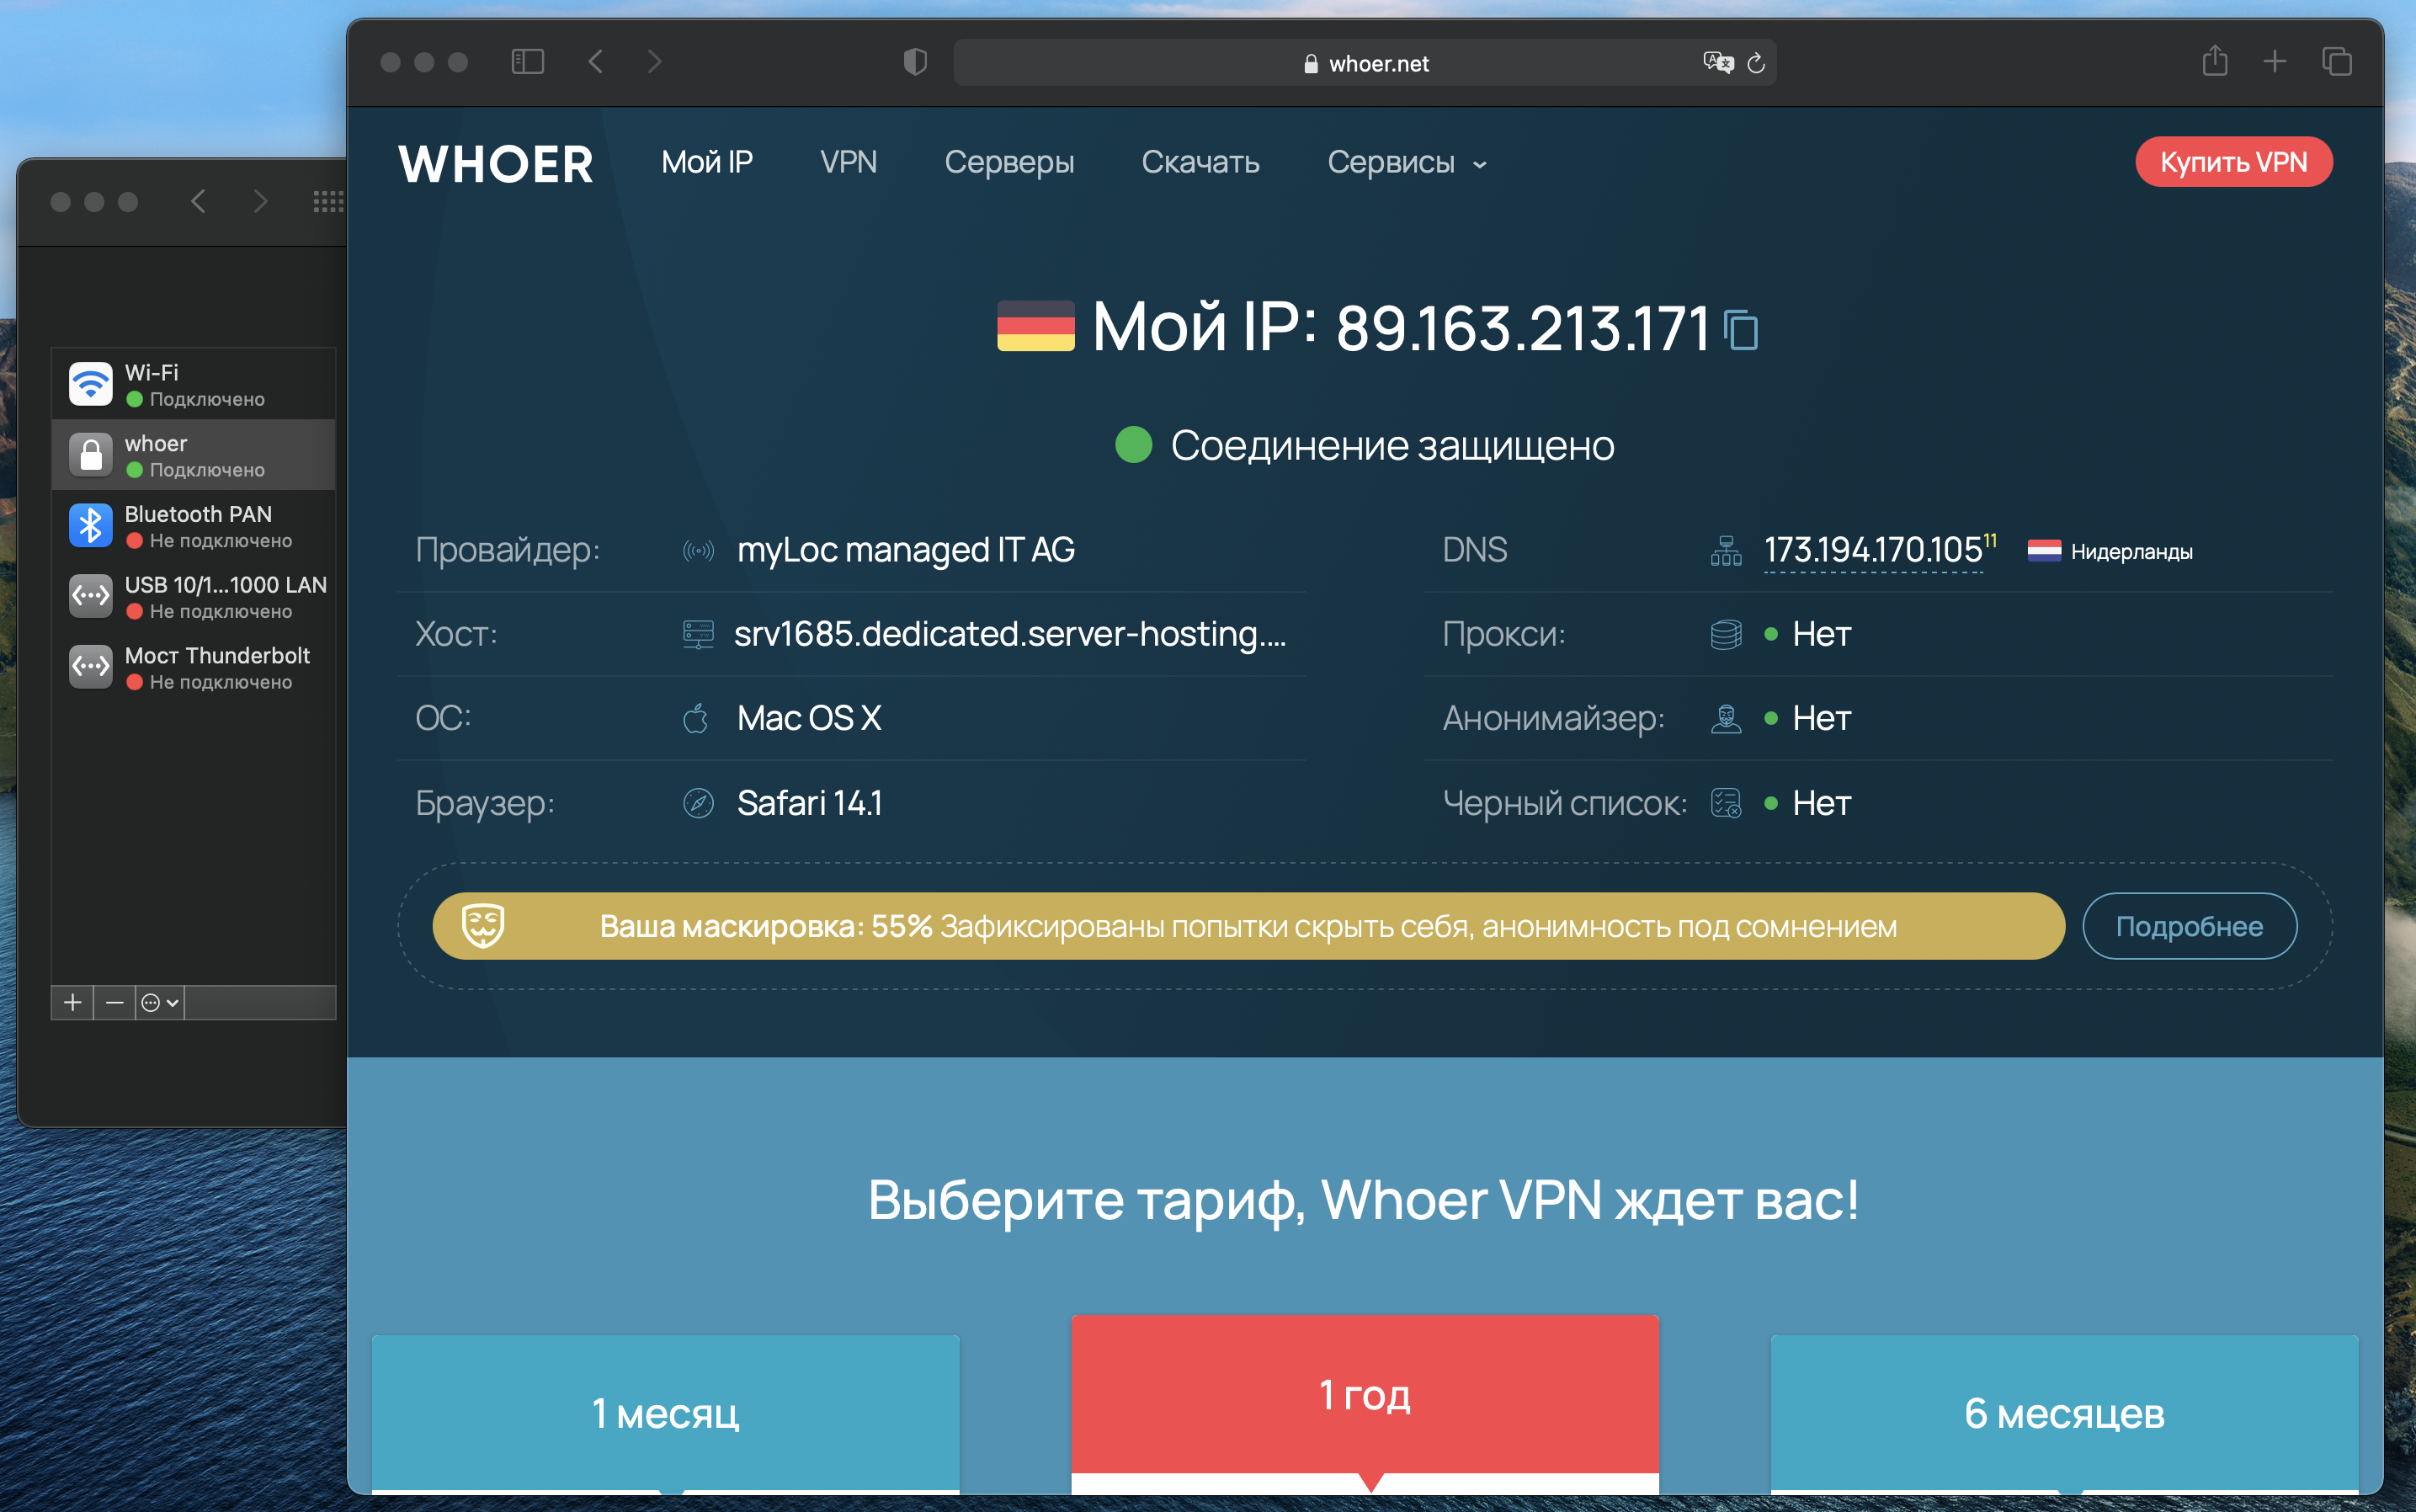This screenshot has width=2416, height=1512.
Task: Select the USB 10/1...1000 LAN service
Action: point(193,597)
